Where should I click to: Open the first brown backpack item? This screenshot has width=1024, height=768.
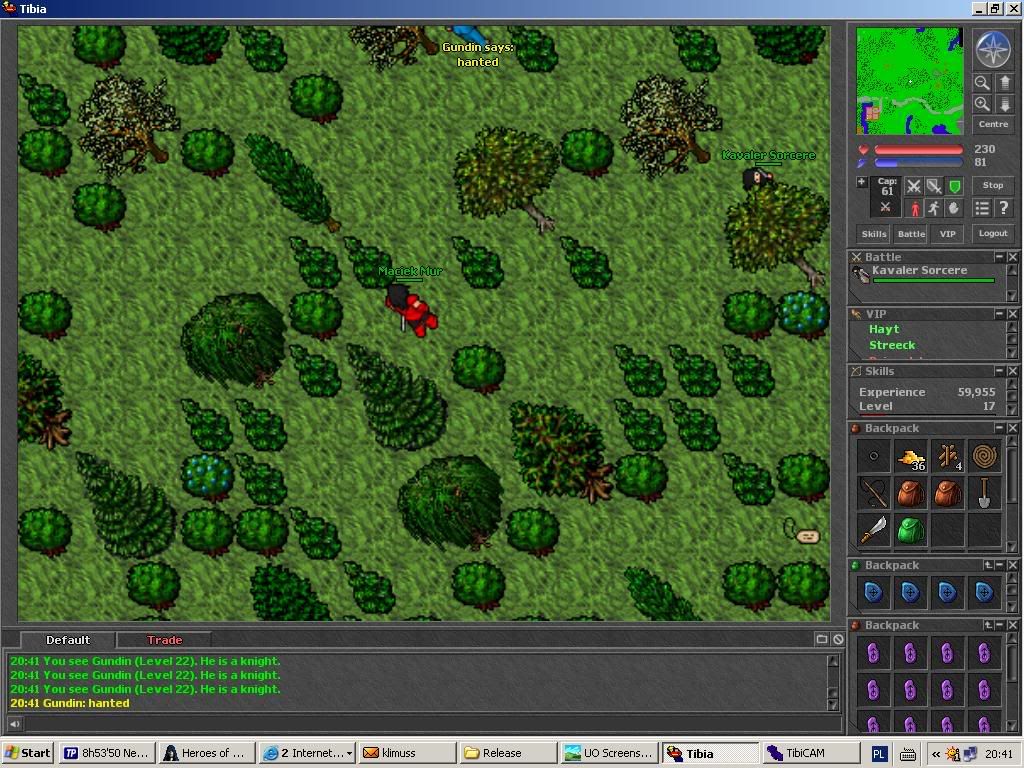[910, 494]
